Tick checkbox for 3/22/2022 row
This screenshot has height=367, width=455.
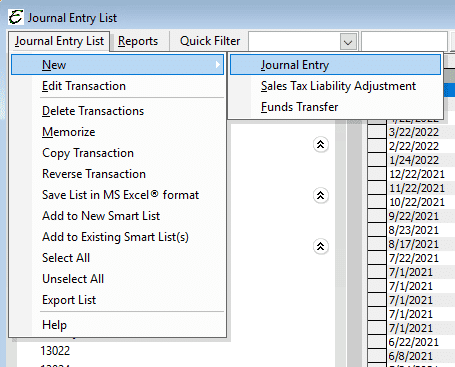[x=377, y=132]
